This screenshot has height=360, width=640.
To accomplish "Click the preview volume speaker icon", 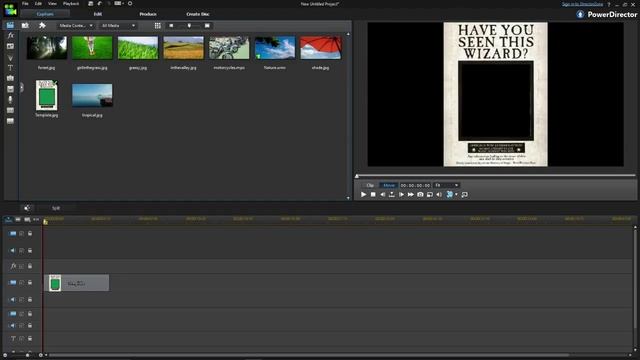I will 439,195.
